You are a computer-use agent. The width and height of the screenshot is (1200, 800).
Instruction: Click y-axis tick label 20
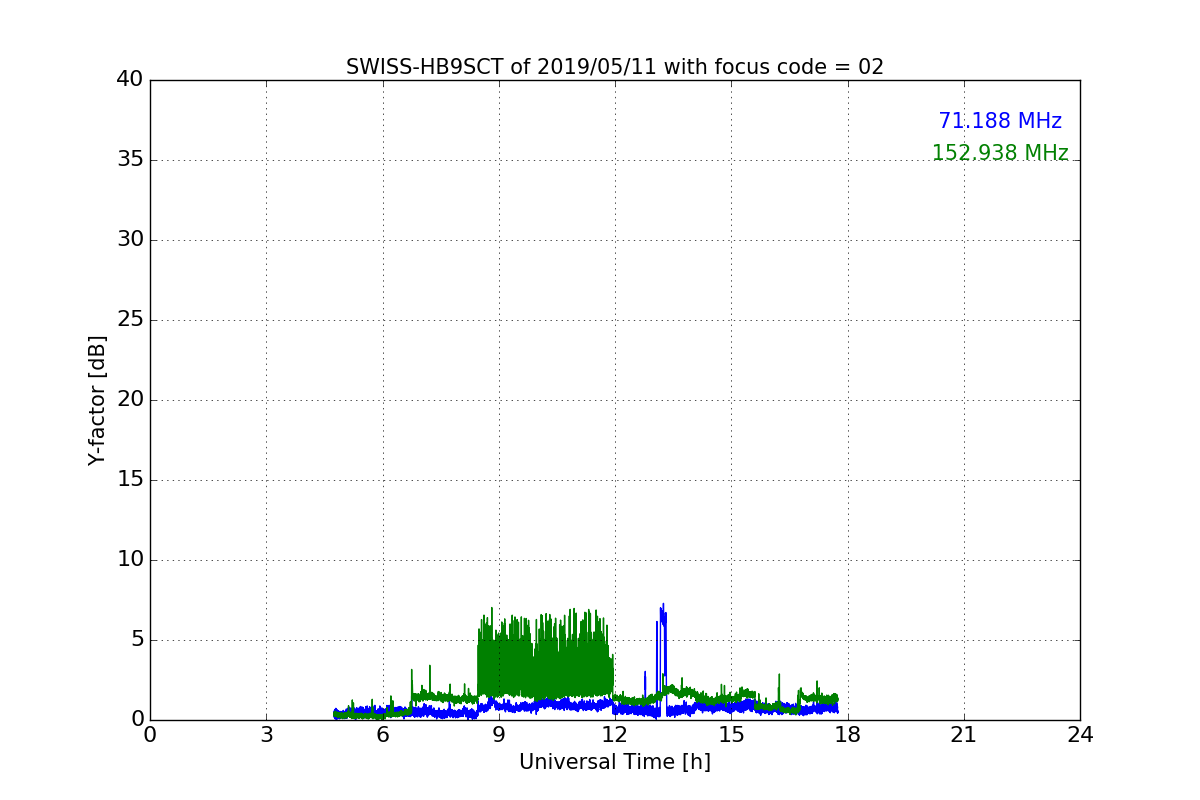pyautogui.click(x=130, y=400)
